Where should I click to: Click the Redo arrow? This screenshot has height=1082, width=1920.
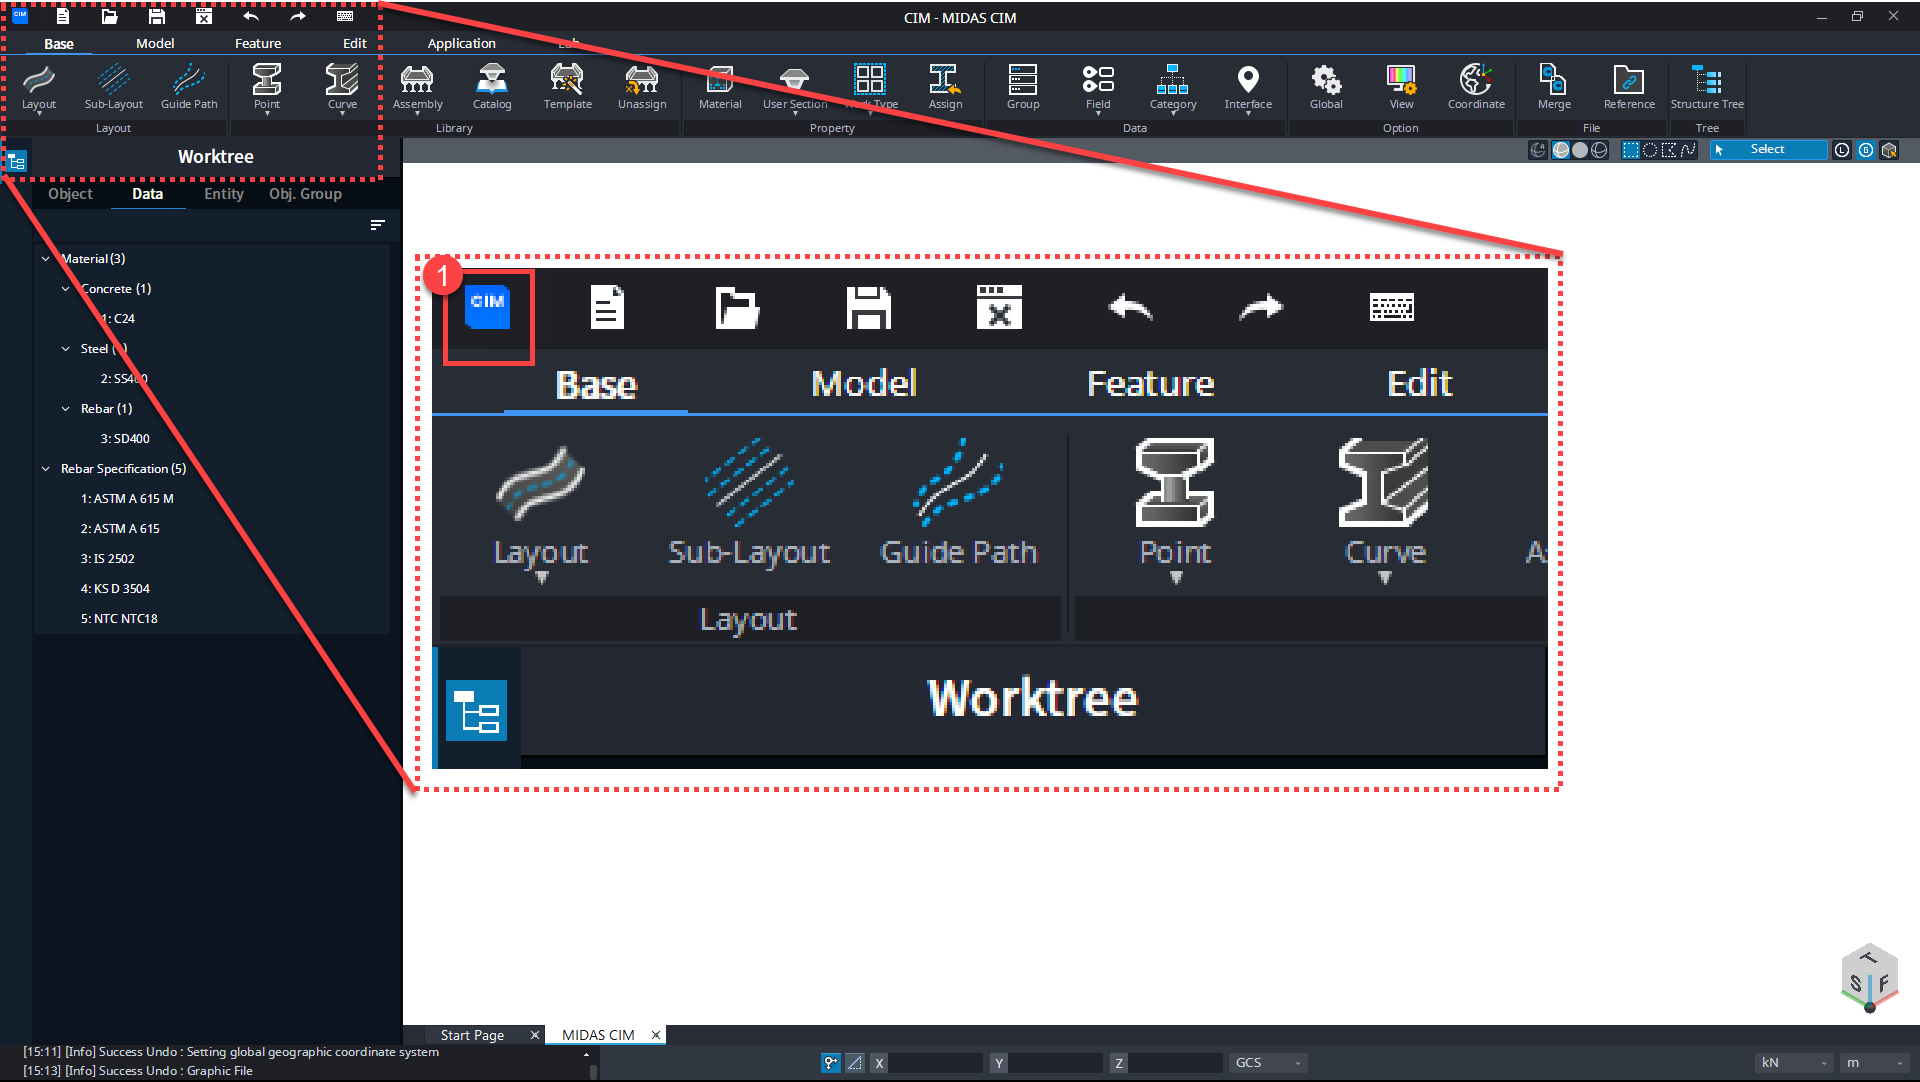[x=298, y=16]
